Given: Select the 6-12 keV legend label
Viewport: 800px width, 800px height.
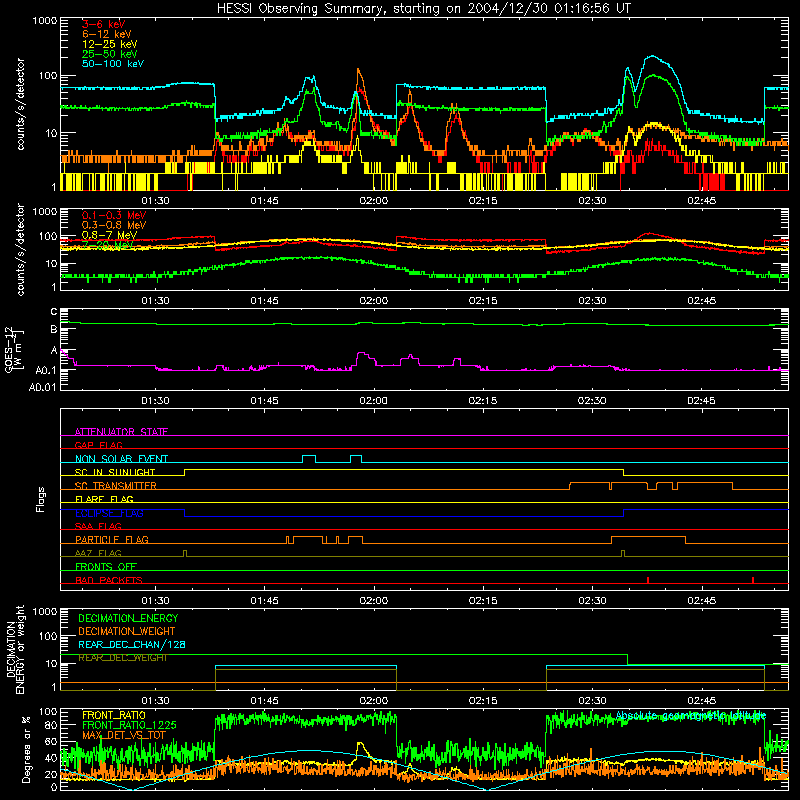Looking at the screenshot, I should click(107, 34).
